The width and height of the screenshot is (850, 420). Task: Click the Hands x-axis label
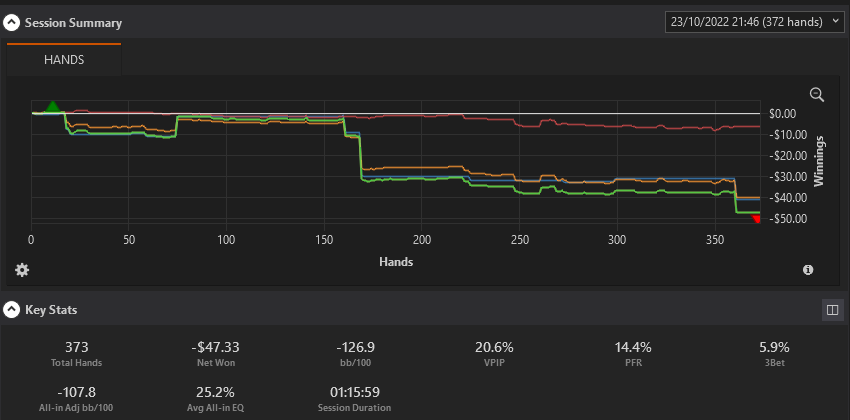396,262
